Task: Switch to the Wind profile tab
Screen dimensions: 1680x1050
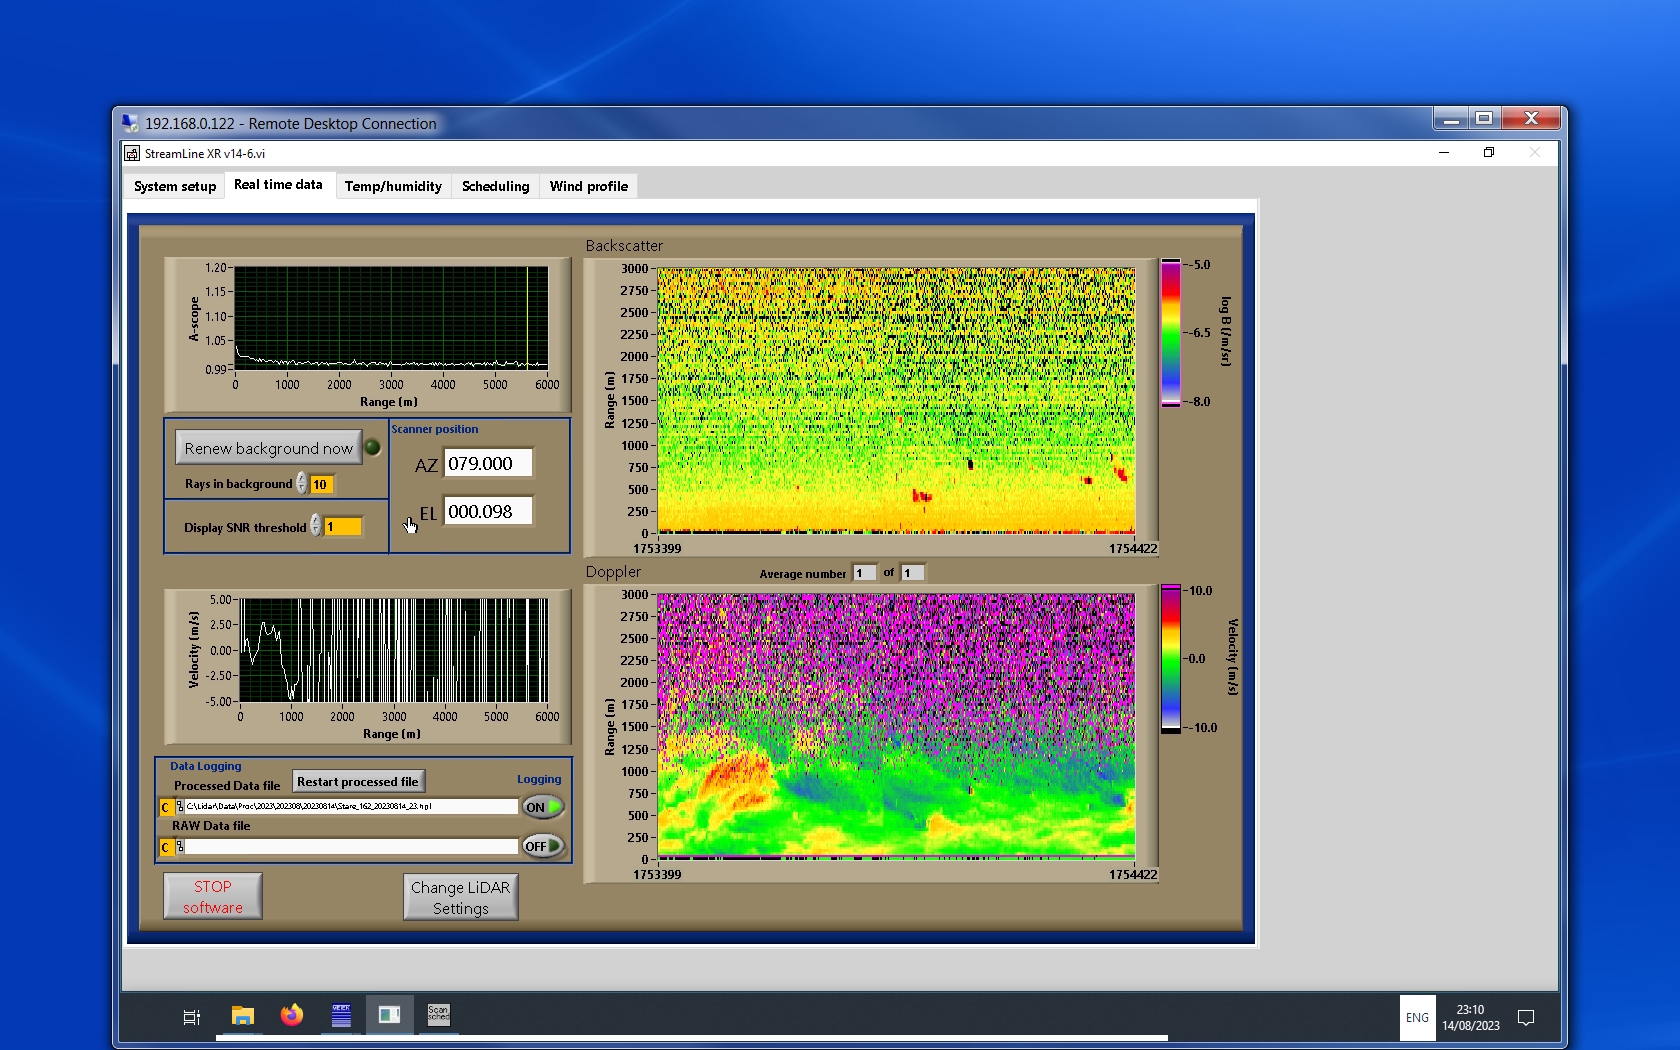Action: 588,187
